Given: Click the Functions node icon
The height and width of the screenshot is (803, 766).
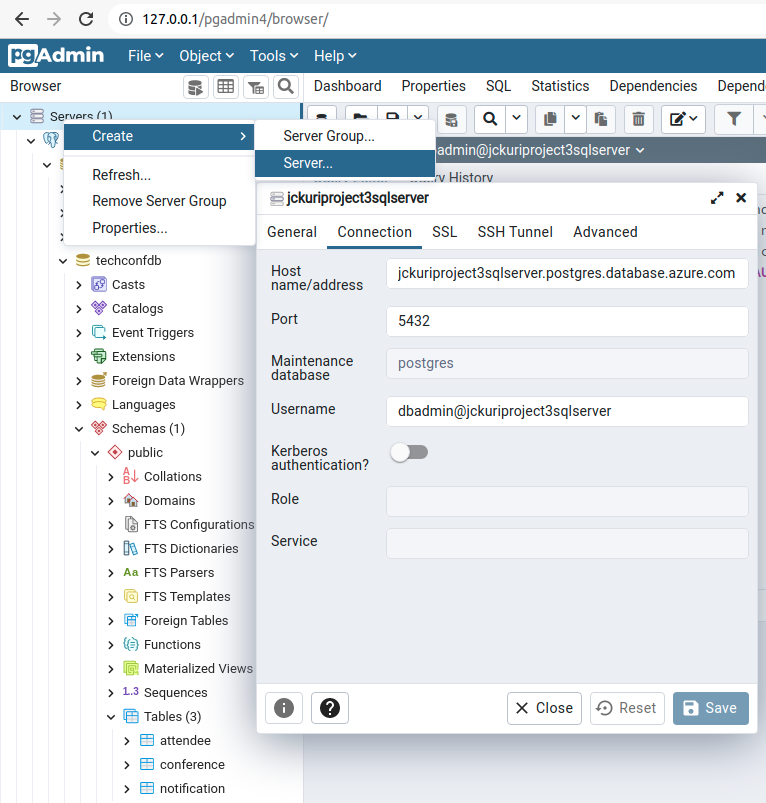Looking at the screenshot, I should [x=131, y=644].
